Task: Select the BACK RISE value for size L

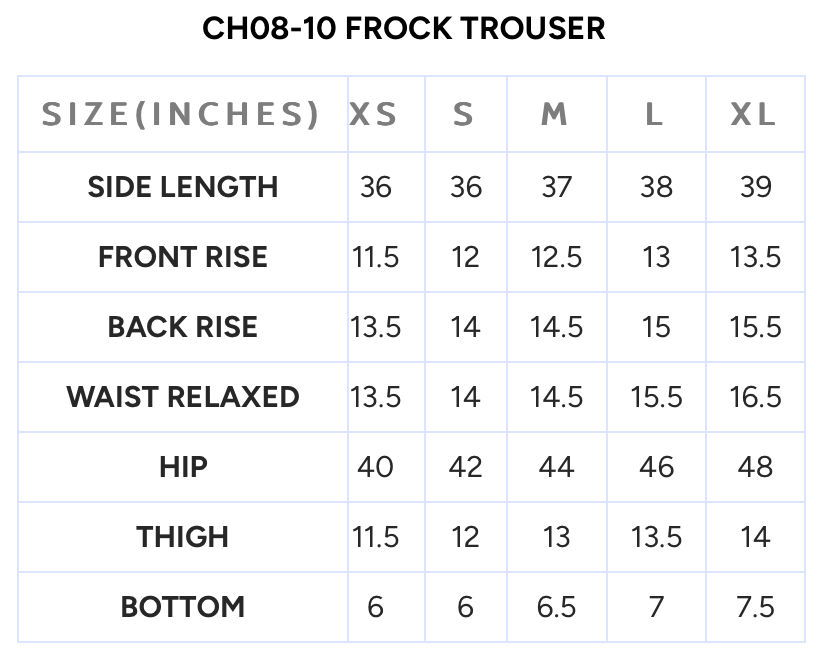Action: [656, 327]
